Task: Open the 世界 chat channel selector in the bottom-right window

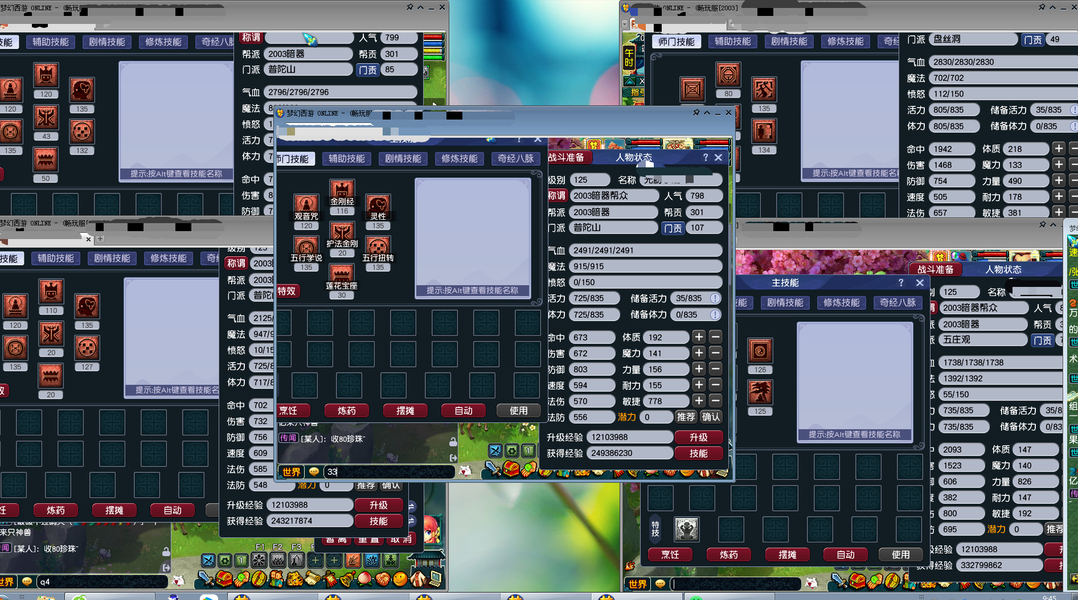Action: point(637,584)
